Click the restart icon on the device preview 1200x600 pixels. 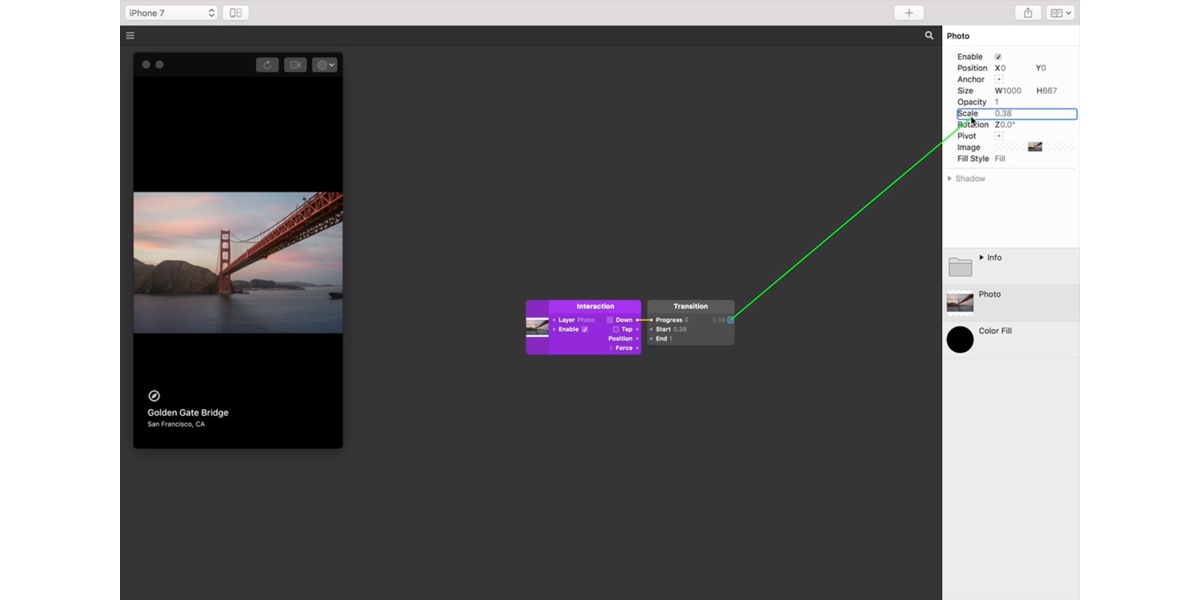tap(267, 64)
